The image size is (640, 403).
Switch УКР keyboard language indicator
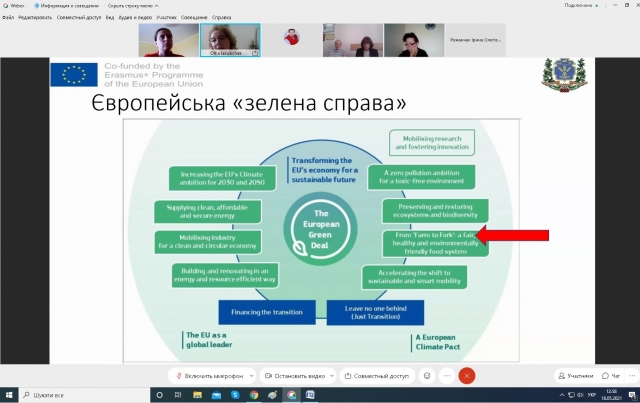(591, 395)
